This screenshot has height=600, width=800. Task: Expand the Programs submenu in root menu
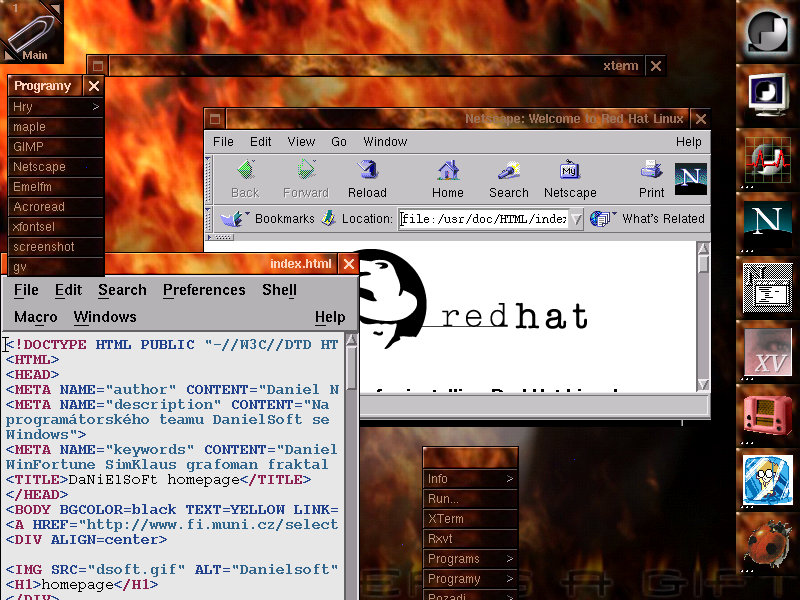point(470,559)
